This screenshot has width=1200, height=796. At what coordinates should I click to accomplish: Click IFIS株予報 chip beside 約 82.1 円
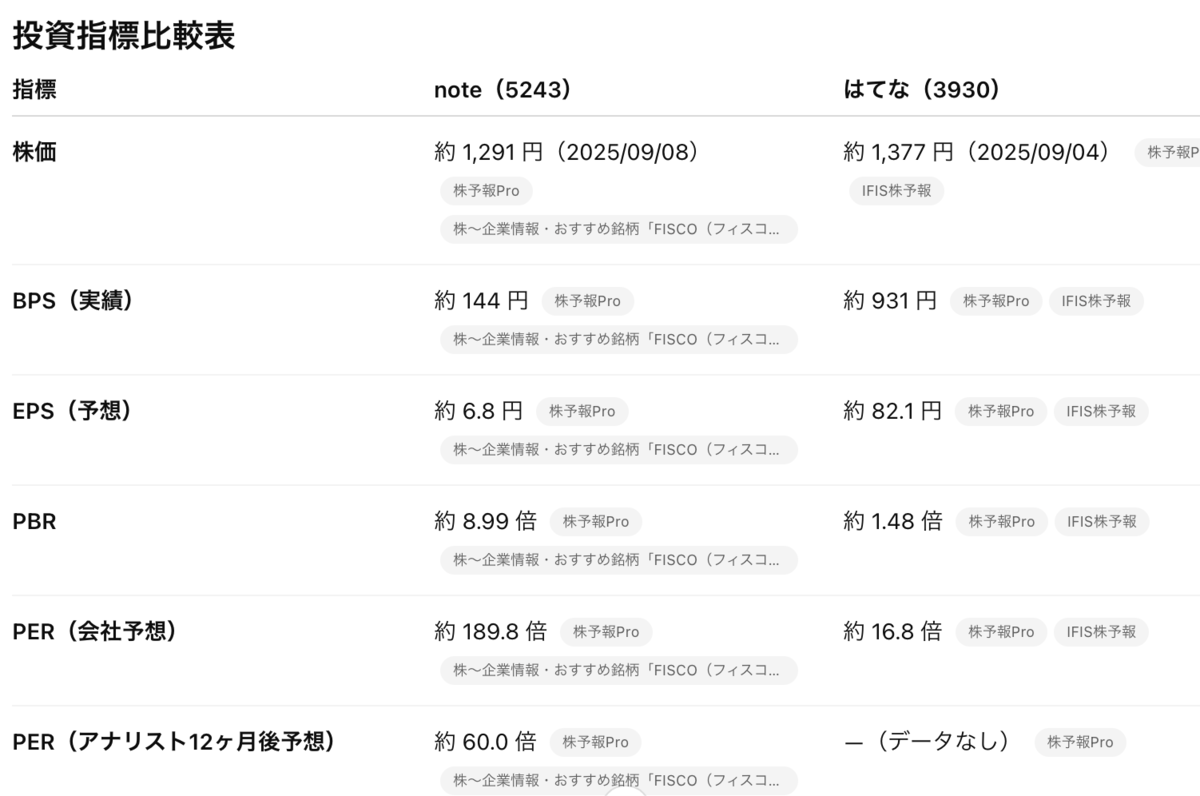[x=1101, y=411]
